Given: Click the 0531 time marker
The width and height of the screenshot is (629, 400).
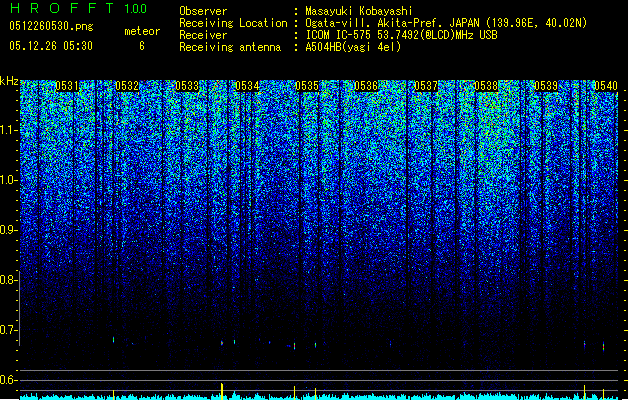Looking at the screenshot, I should click(x=67, y=86).
